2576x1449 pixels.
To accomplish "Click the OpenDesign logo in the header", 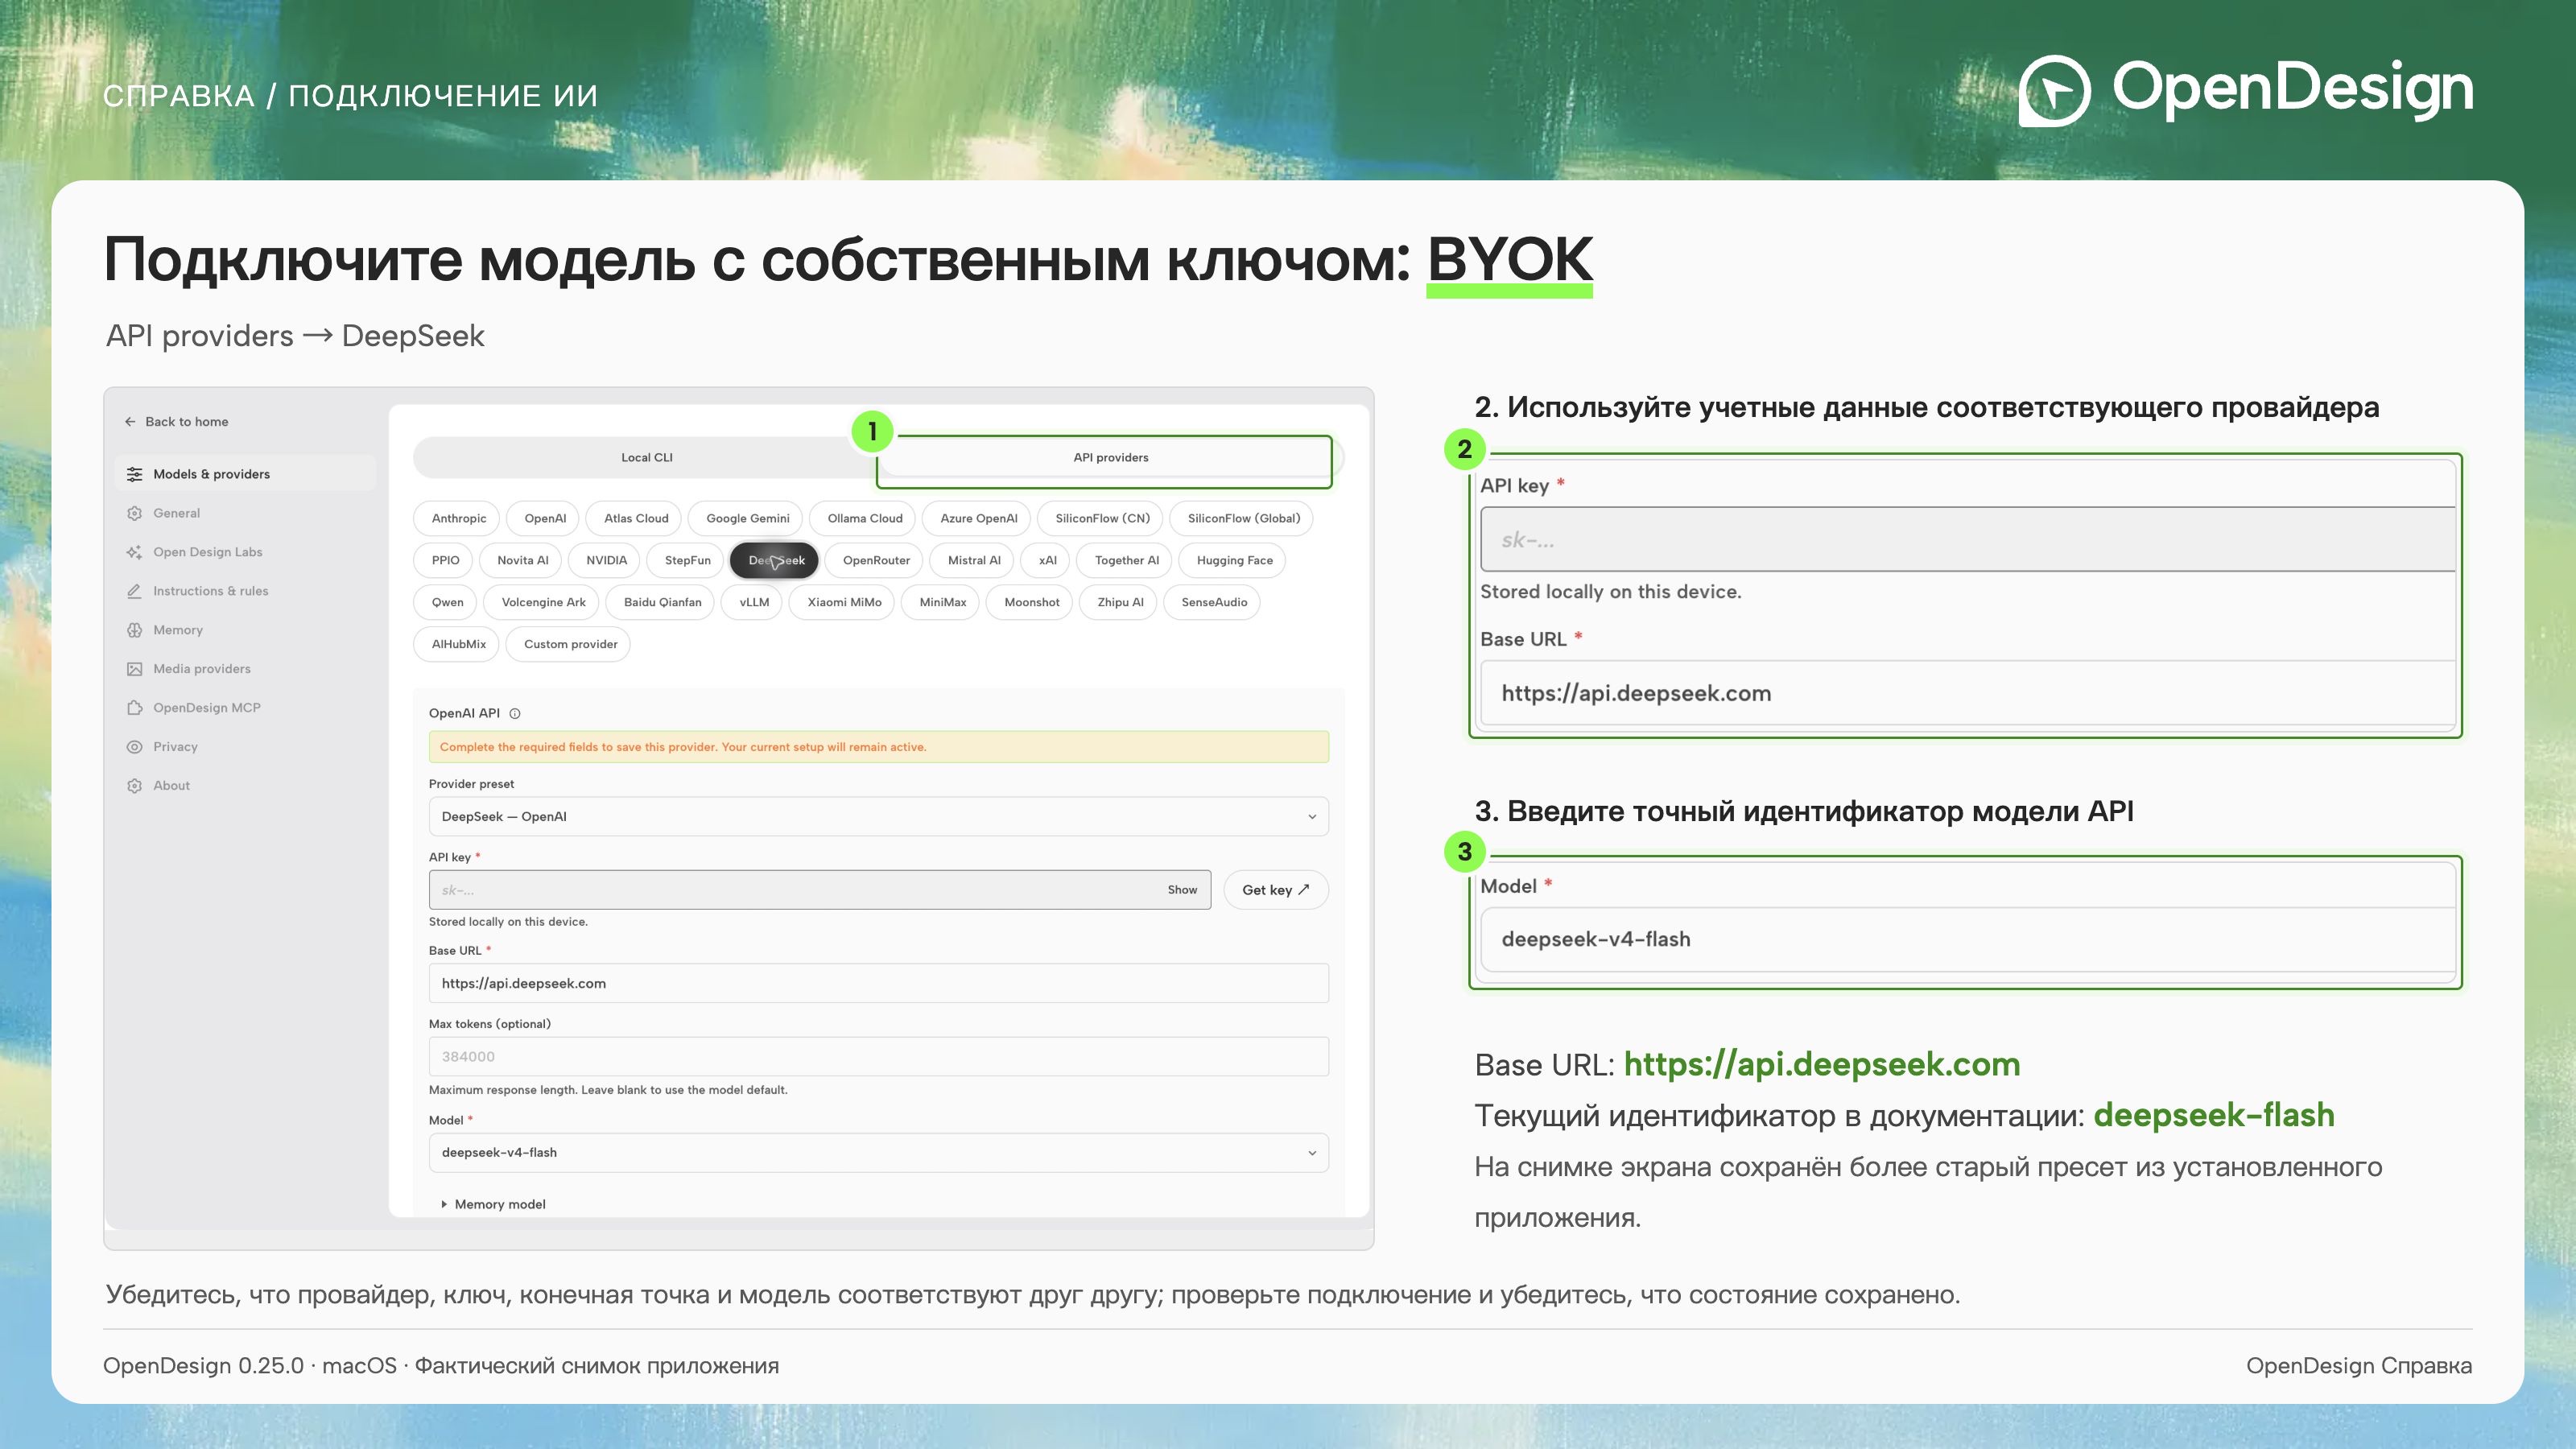I will click(x=2245, y=90).
